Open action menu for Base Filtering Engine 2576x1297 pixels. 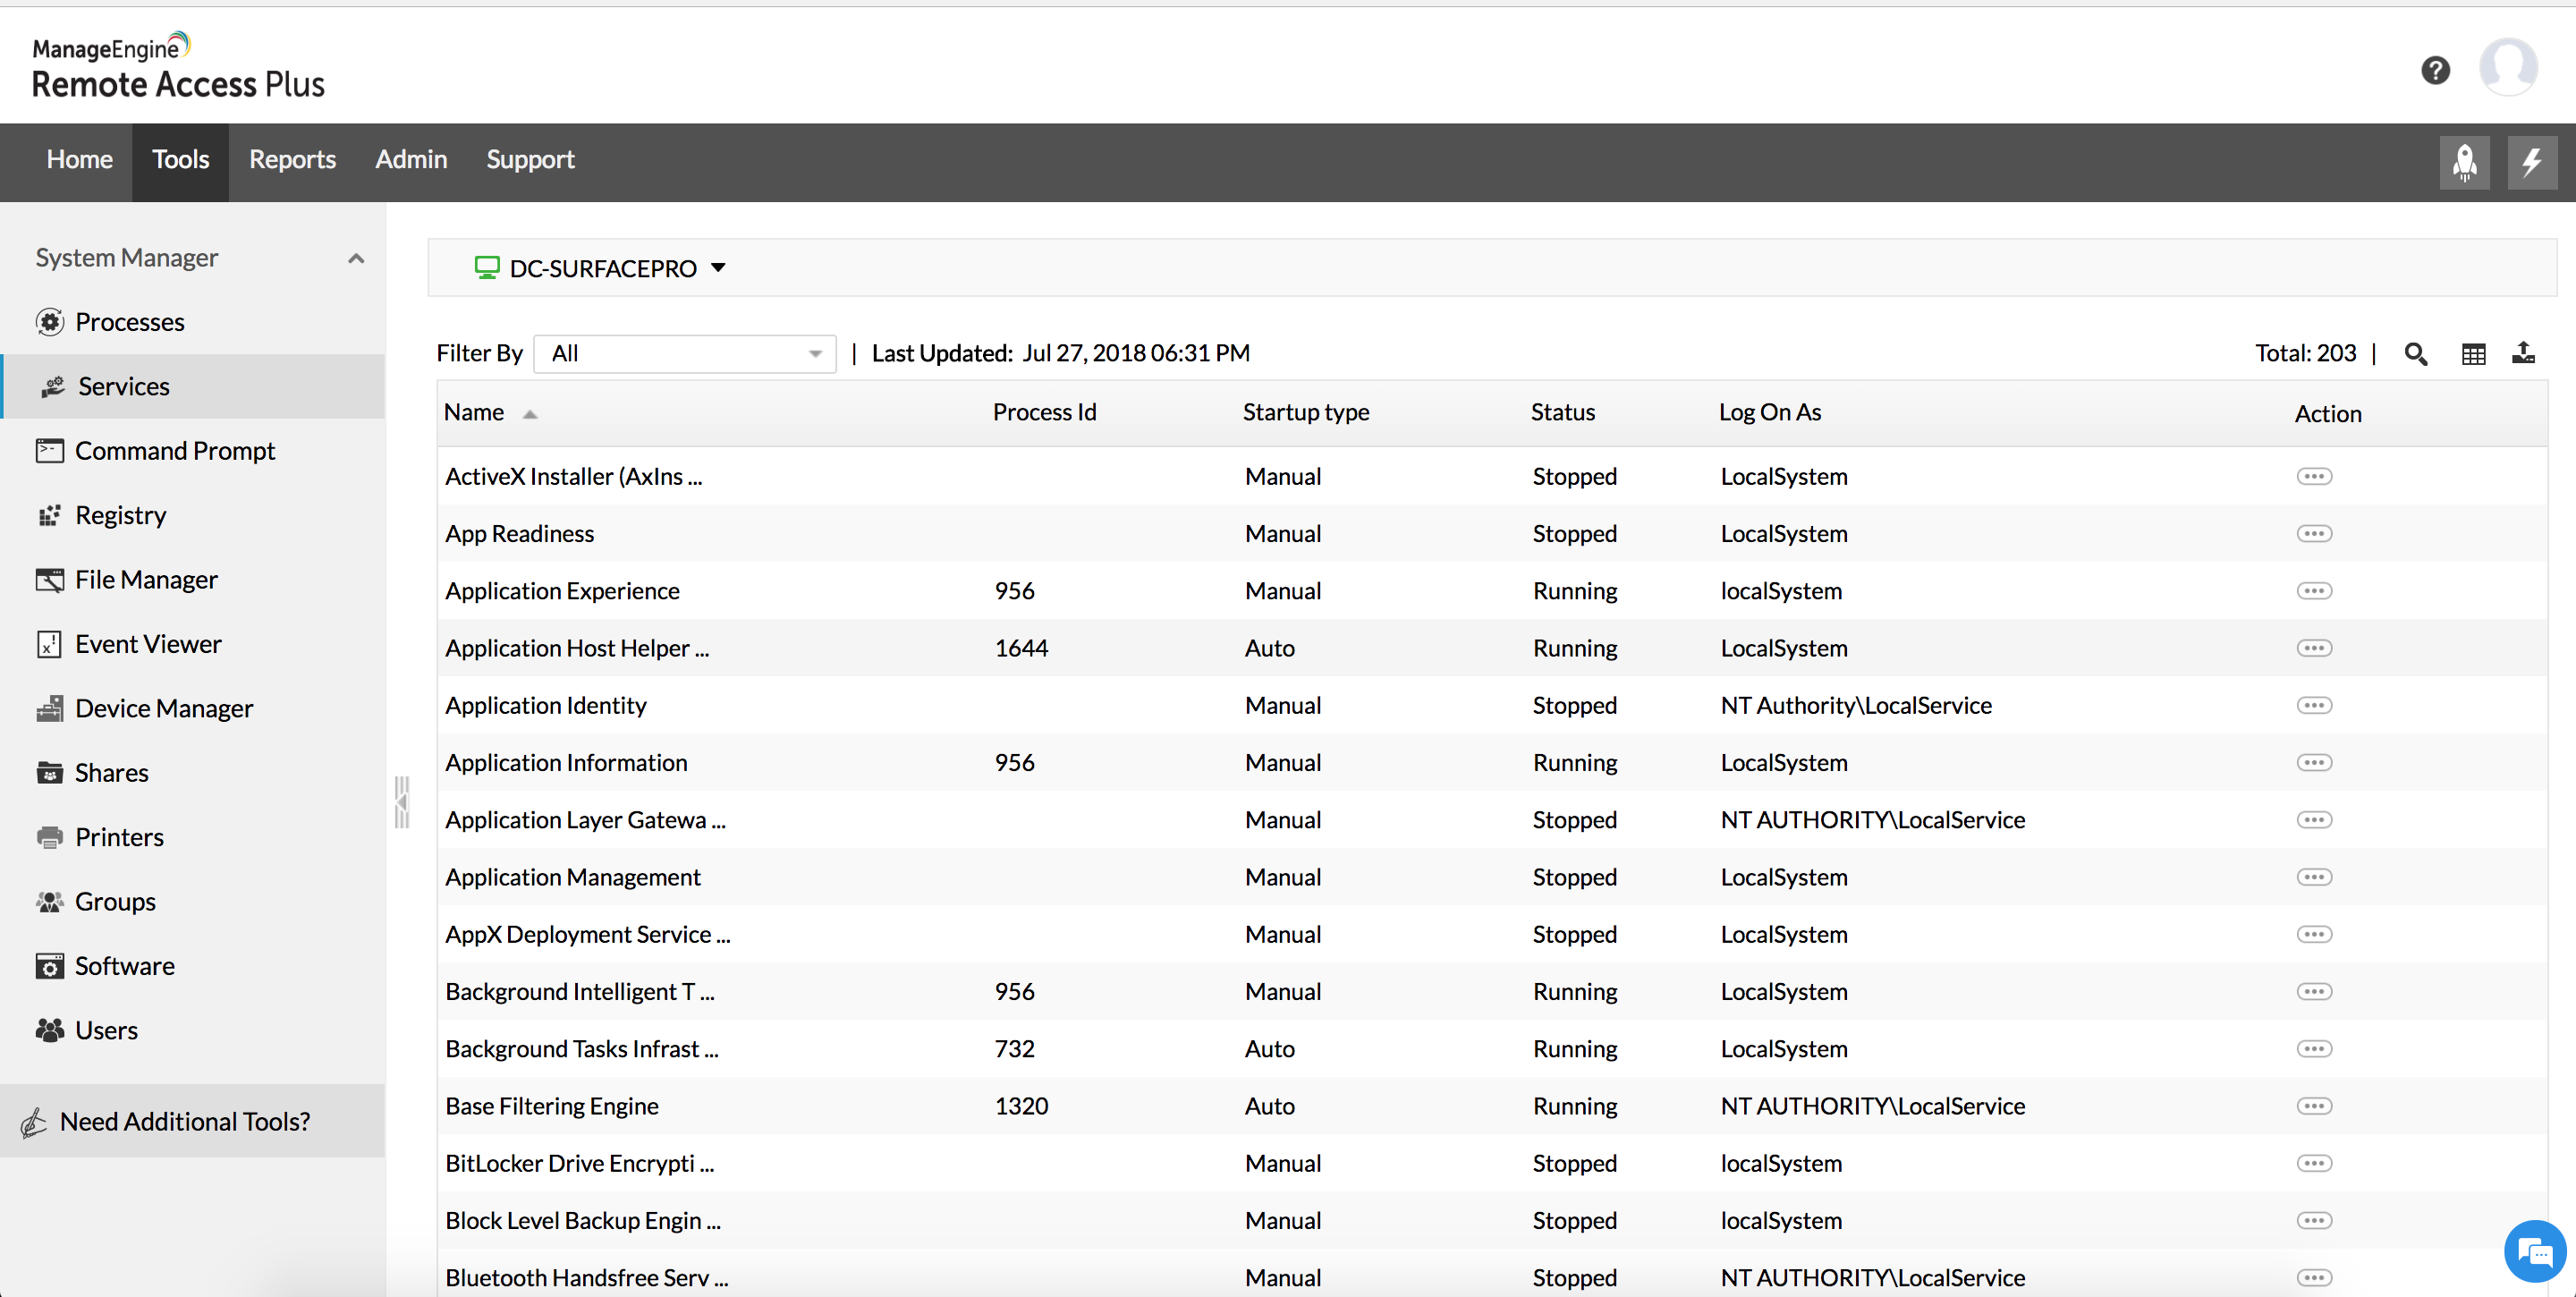pos(2314,1106)
